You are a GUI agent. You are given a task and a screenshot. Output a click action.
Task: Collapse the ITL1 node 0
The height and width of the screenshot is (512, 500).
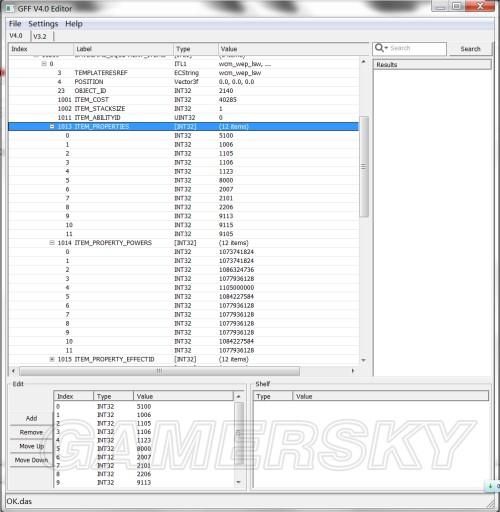tap(44, 64)
